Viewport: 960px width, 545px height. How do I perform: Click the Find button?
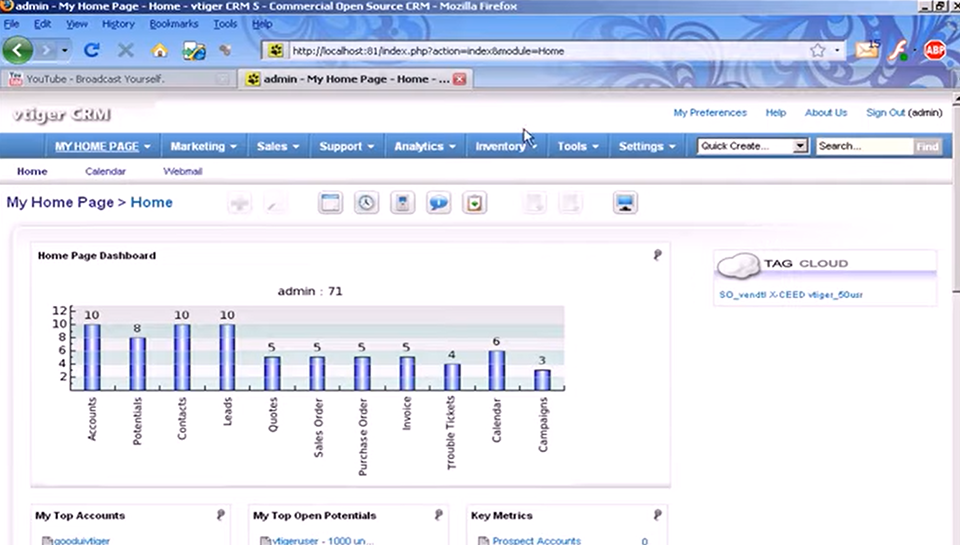pyautogui.click(x=927, y=146)
